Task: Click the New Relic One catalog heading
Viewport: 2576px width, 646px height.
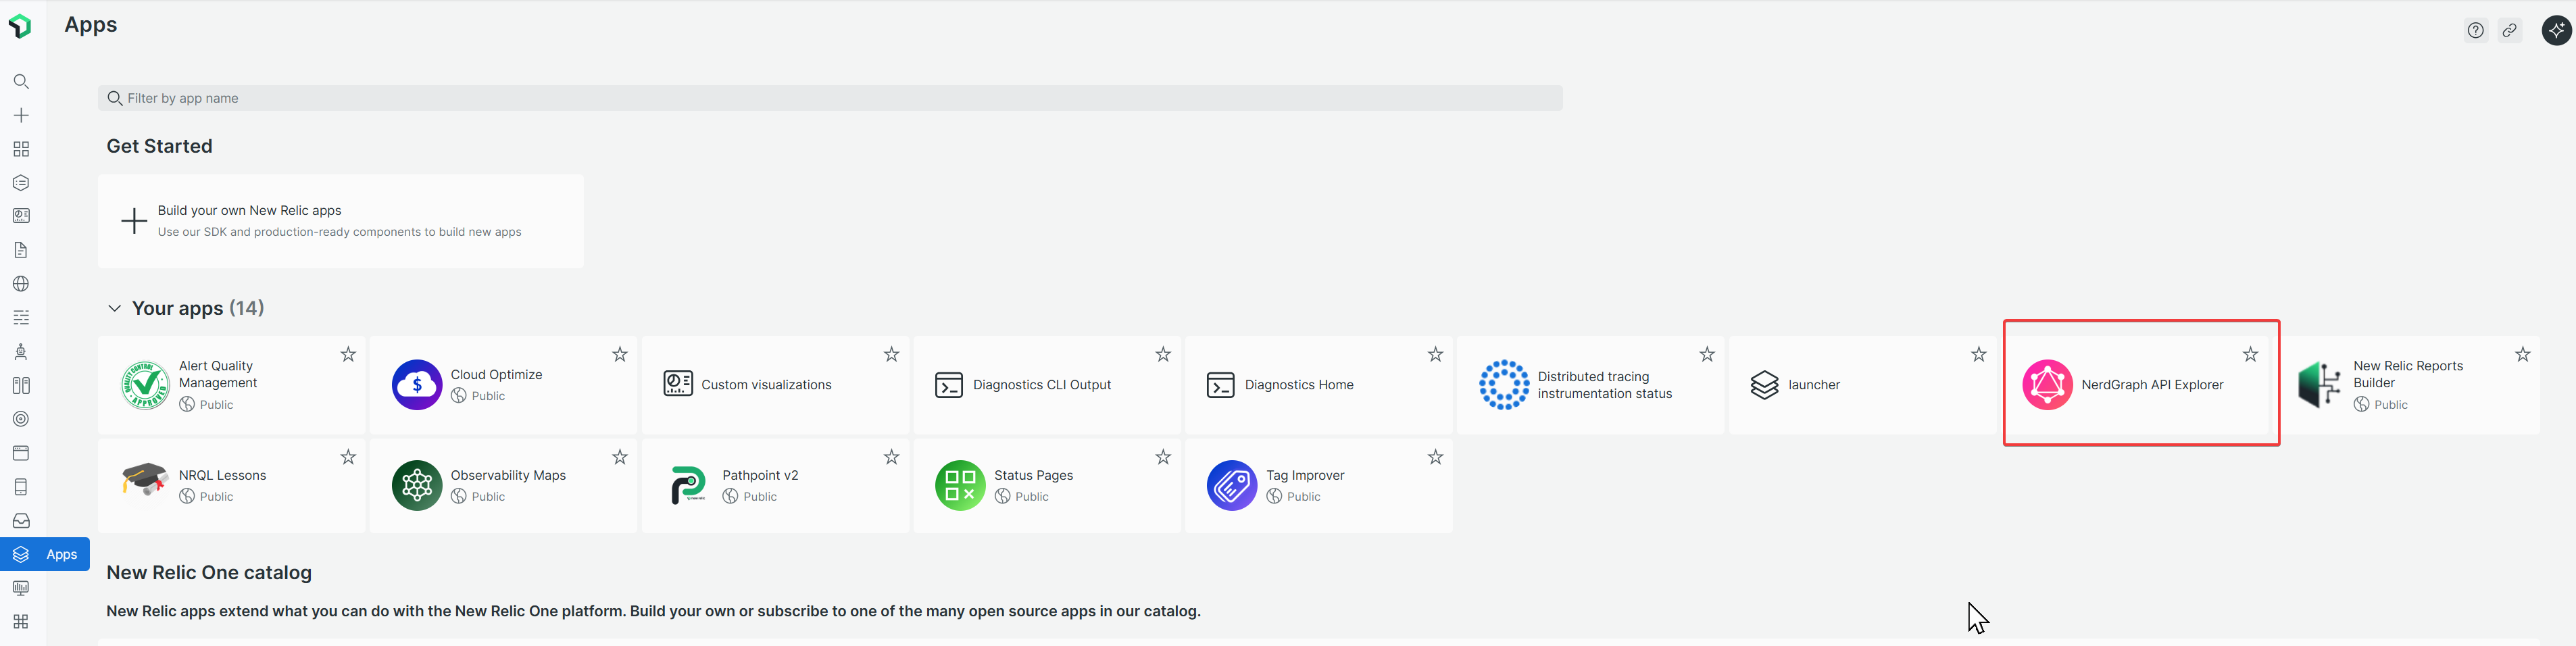Action: click(x=209, y=572)
